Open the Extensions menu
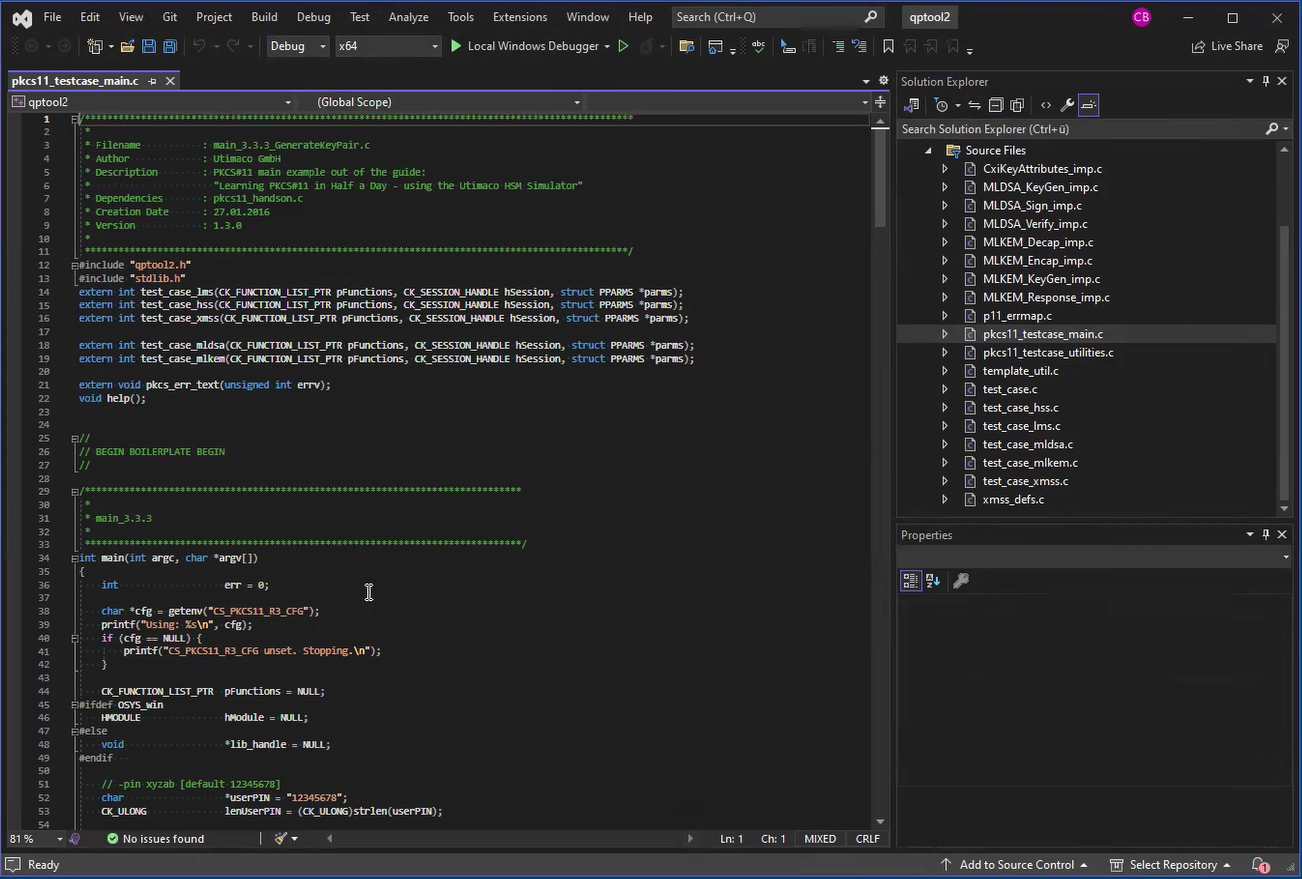Screen dimensions: 1302x879 tap(520, 17)
